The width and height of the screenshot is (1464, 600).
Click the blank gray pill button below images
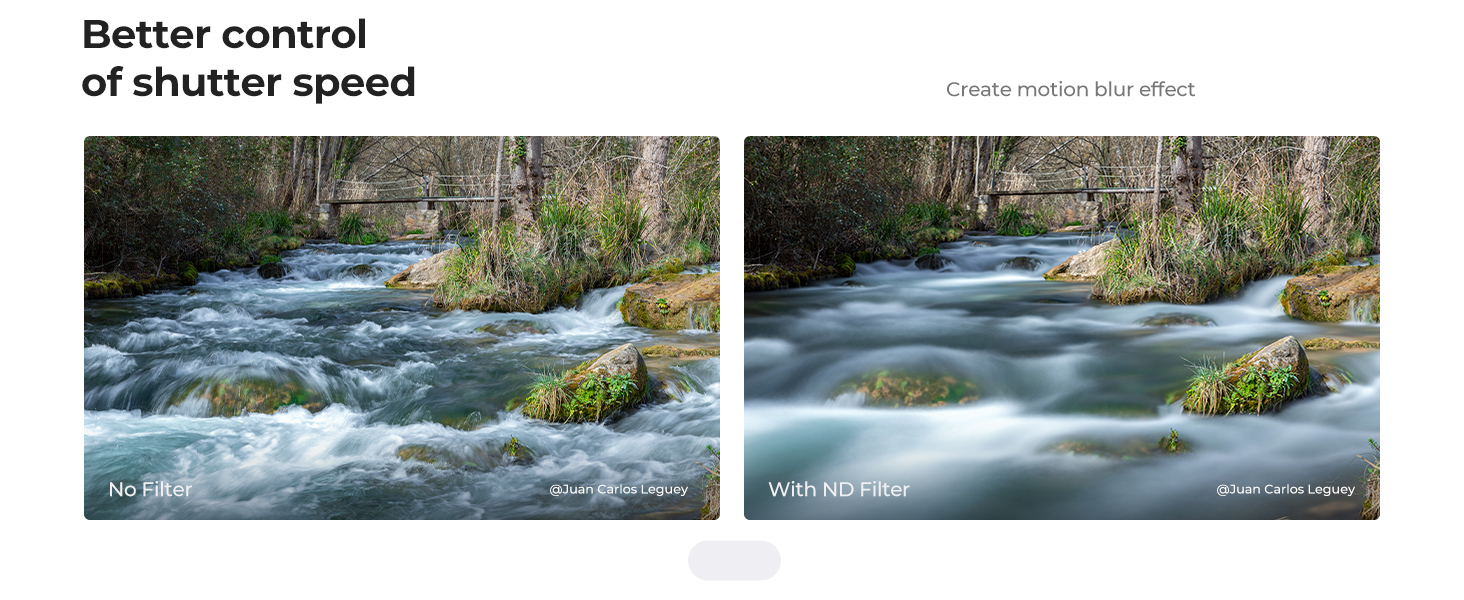click(x=734, y=560)
